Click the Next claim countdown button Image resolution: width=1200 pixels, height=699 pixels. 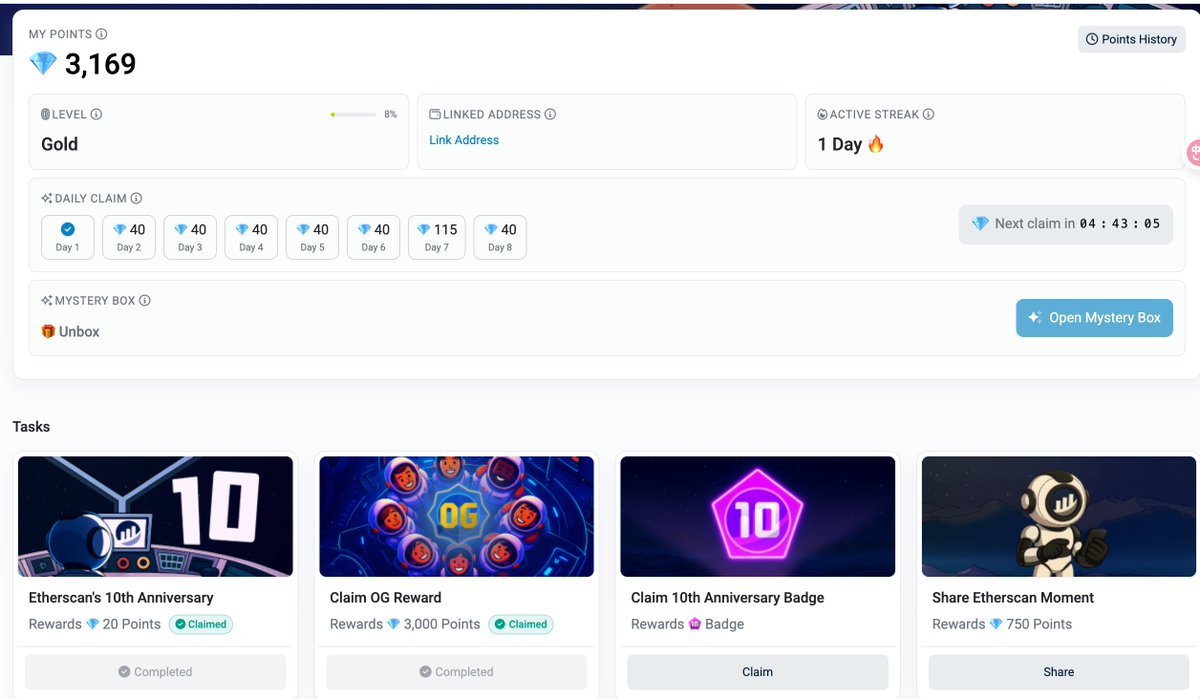coord(1066,224)
